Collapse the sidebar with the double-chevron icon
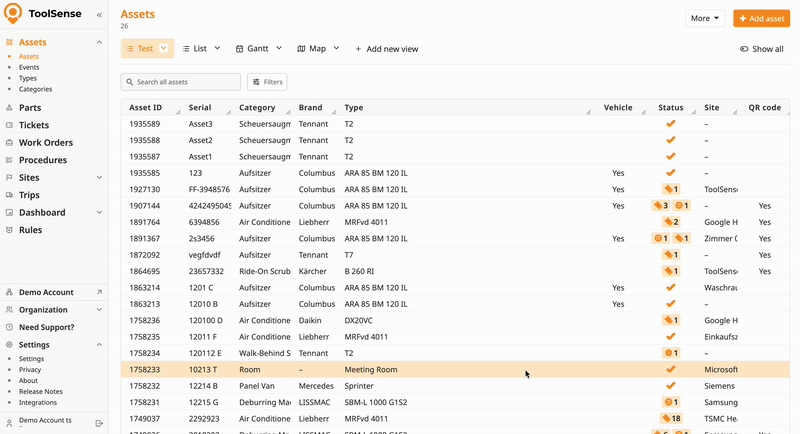 pos(99,15)
